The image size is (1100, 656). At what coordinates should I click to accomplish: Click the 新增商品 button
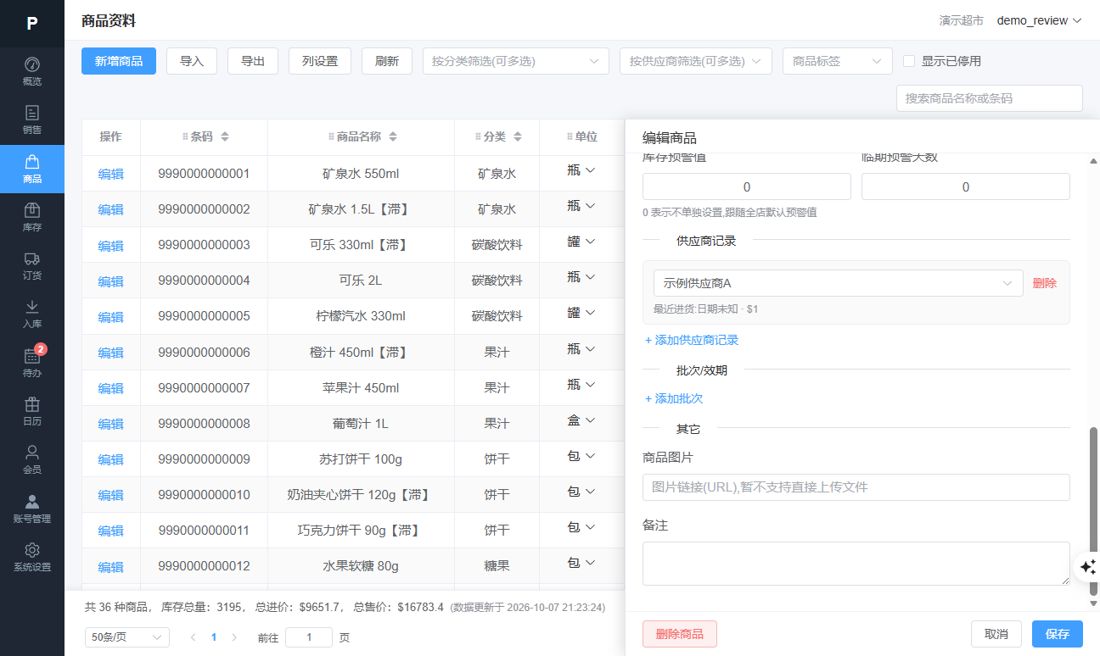point(119,61)
